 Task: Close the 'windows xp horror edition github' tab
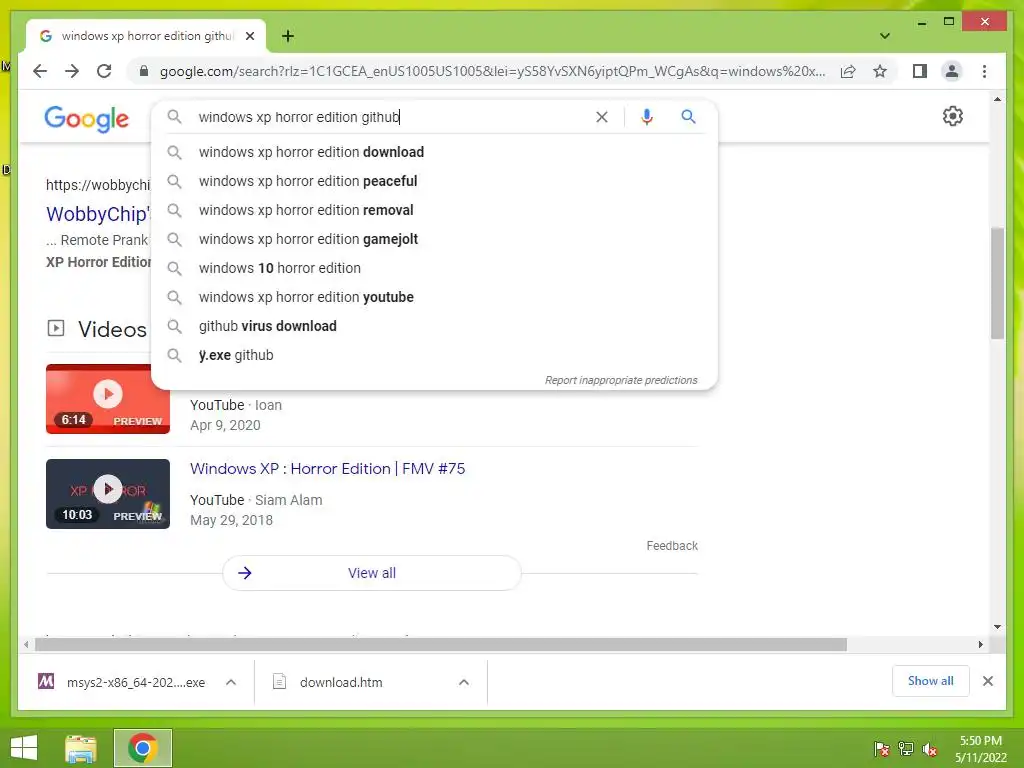(249, 36)
